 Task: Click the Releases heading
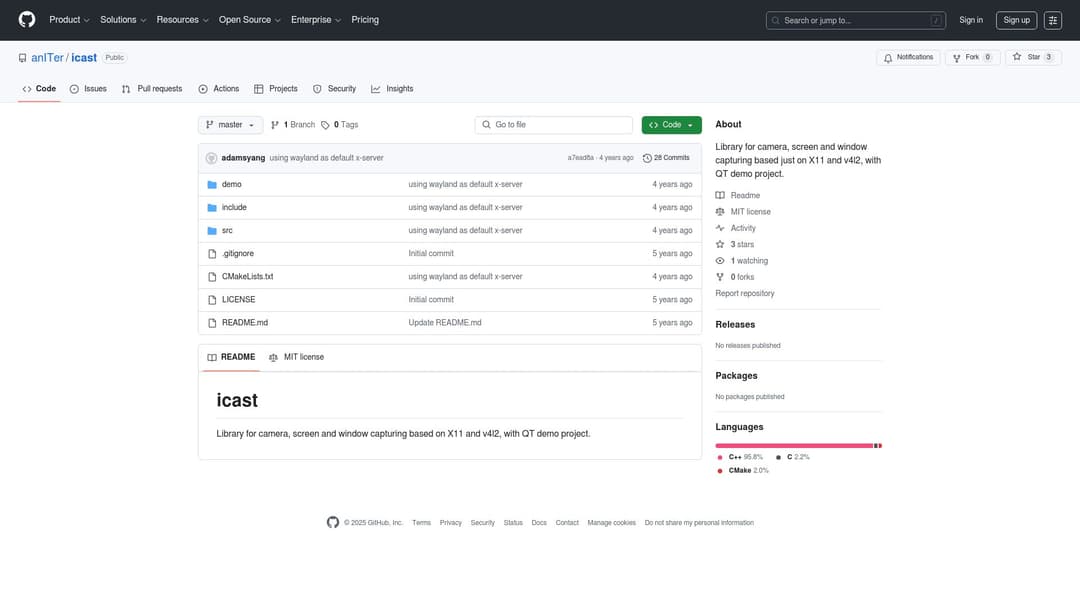(x=735, y=324)
